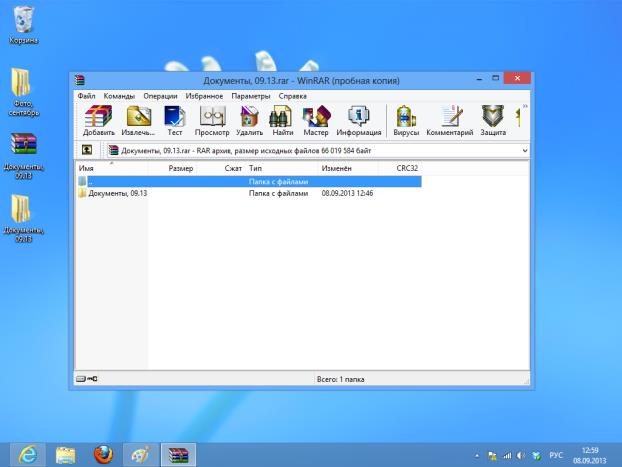Viewport: 622px width, 467px height.
Task: Click the WinRAR title bar app icon
Action: 80,80
